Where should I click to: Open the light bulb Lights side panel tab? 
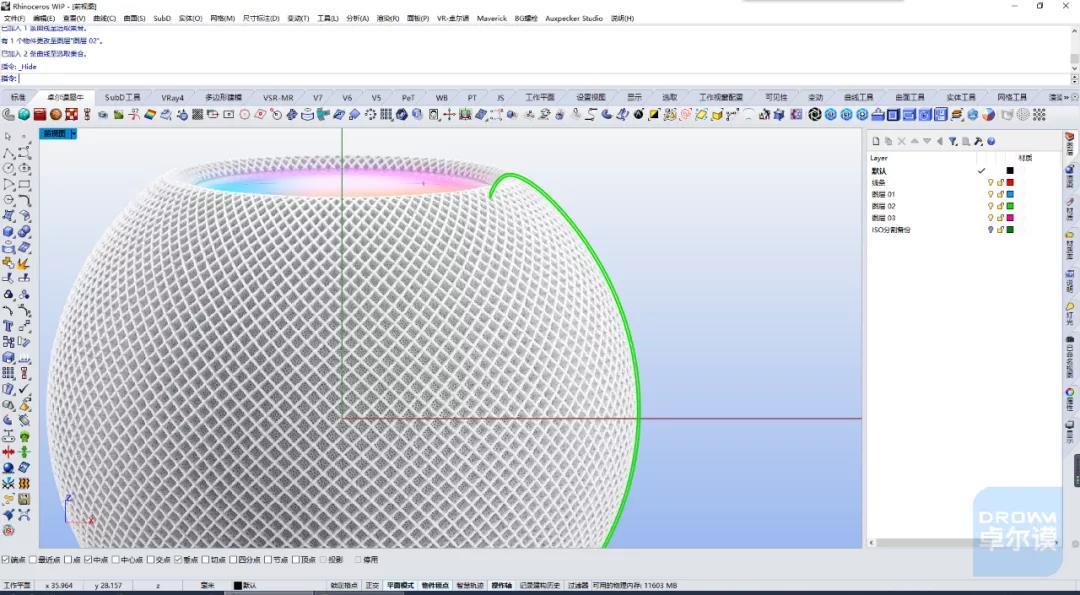(x=1070, y=313)
